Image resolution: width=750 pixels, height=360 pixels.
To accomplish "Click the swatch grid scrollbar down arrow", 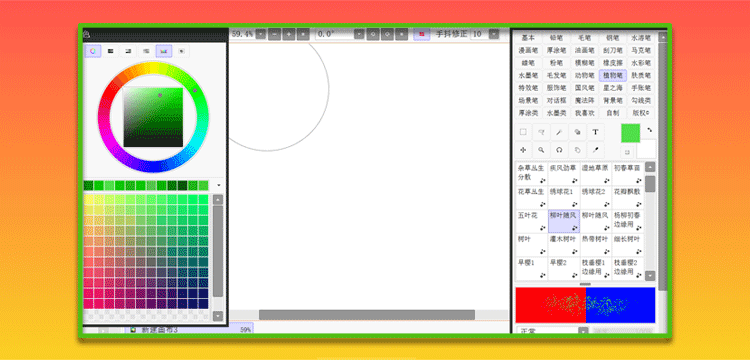I will click(x=218, y=316).
